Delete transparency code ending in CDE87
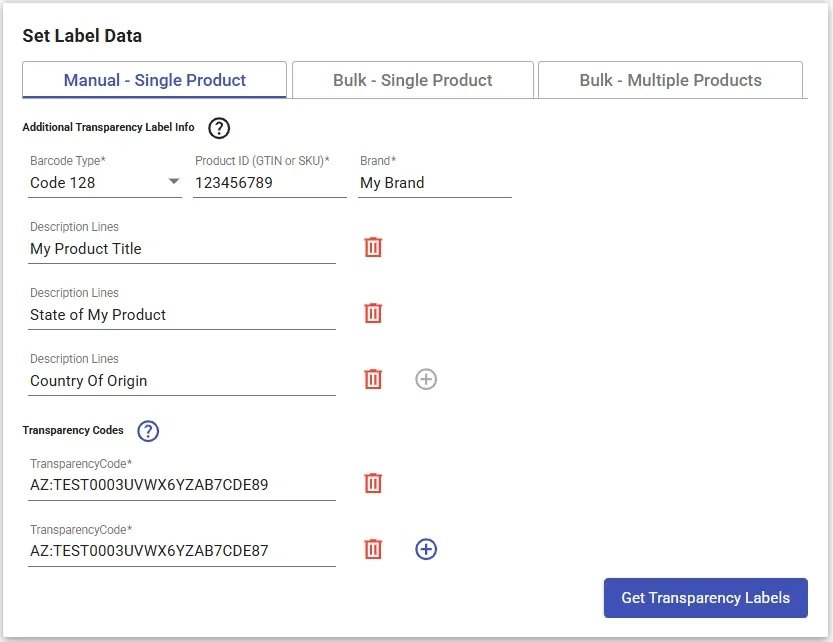 373,549
